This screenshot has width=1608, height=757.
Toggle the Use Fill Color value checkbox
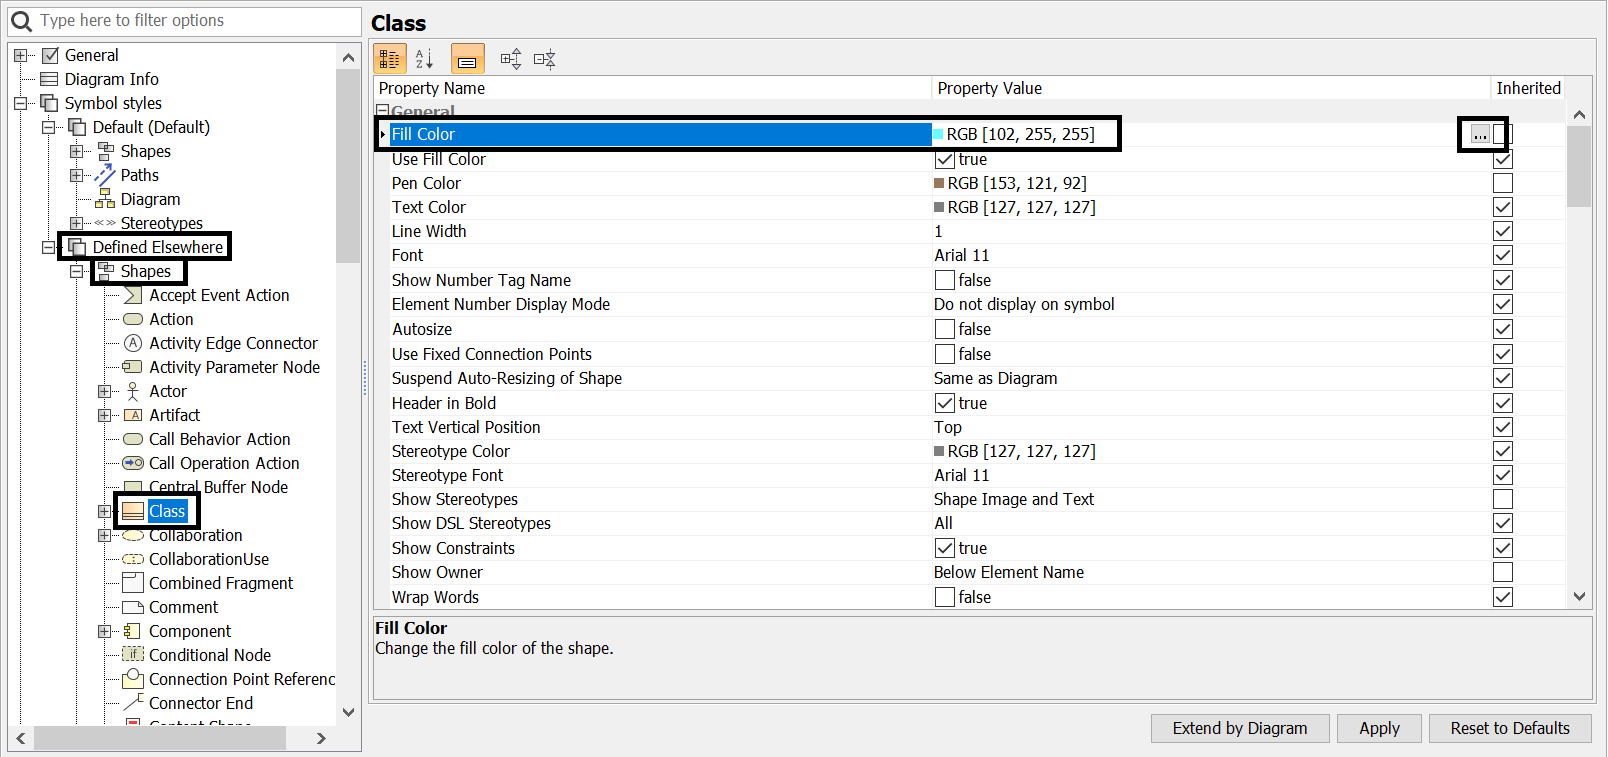pyautogui.click(x=944, y=159)
